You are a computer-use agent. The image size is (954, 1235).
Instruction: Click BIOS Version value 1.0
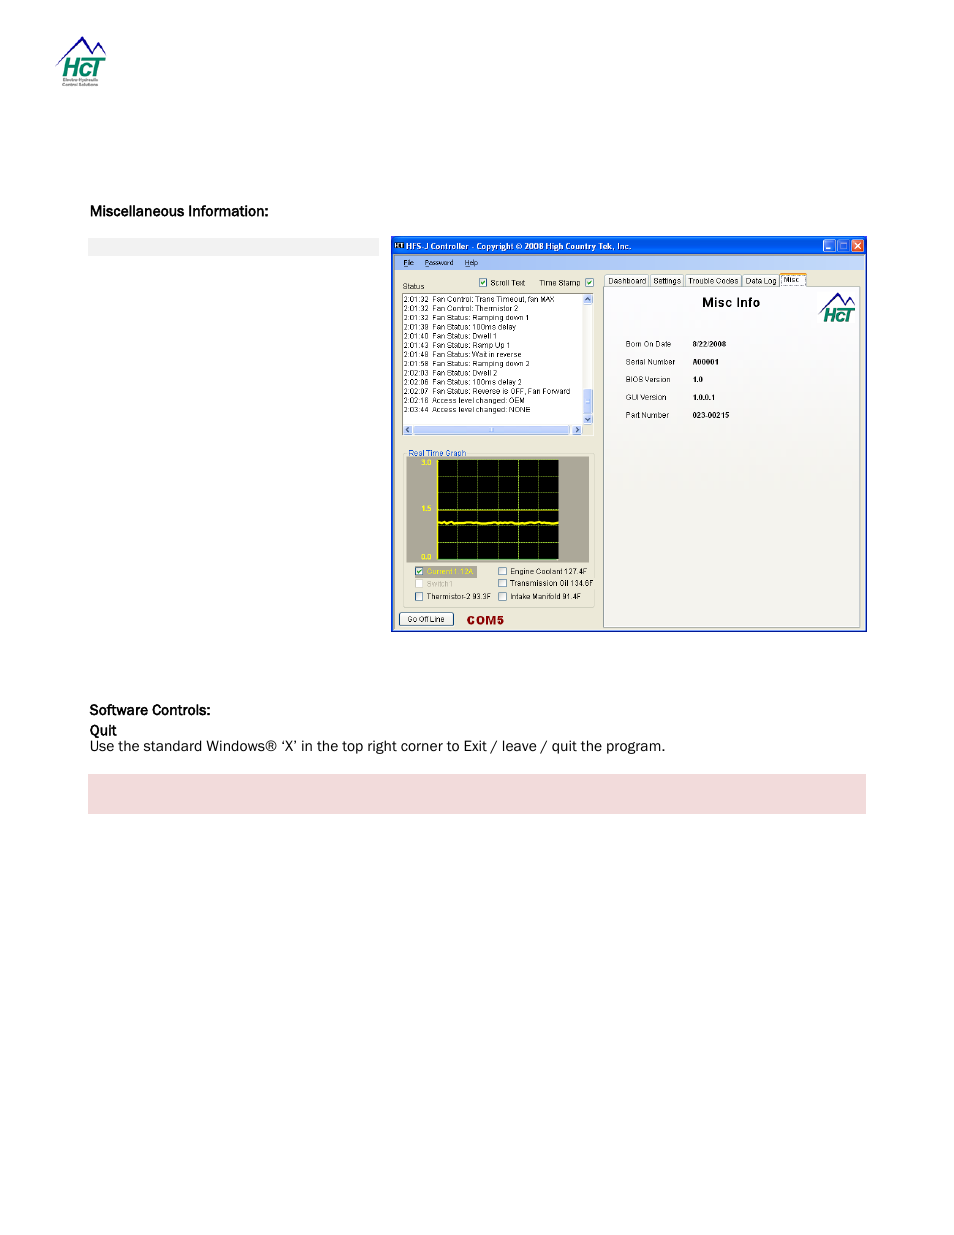click(698, 380)
